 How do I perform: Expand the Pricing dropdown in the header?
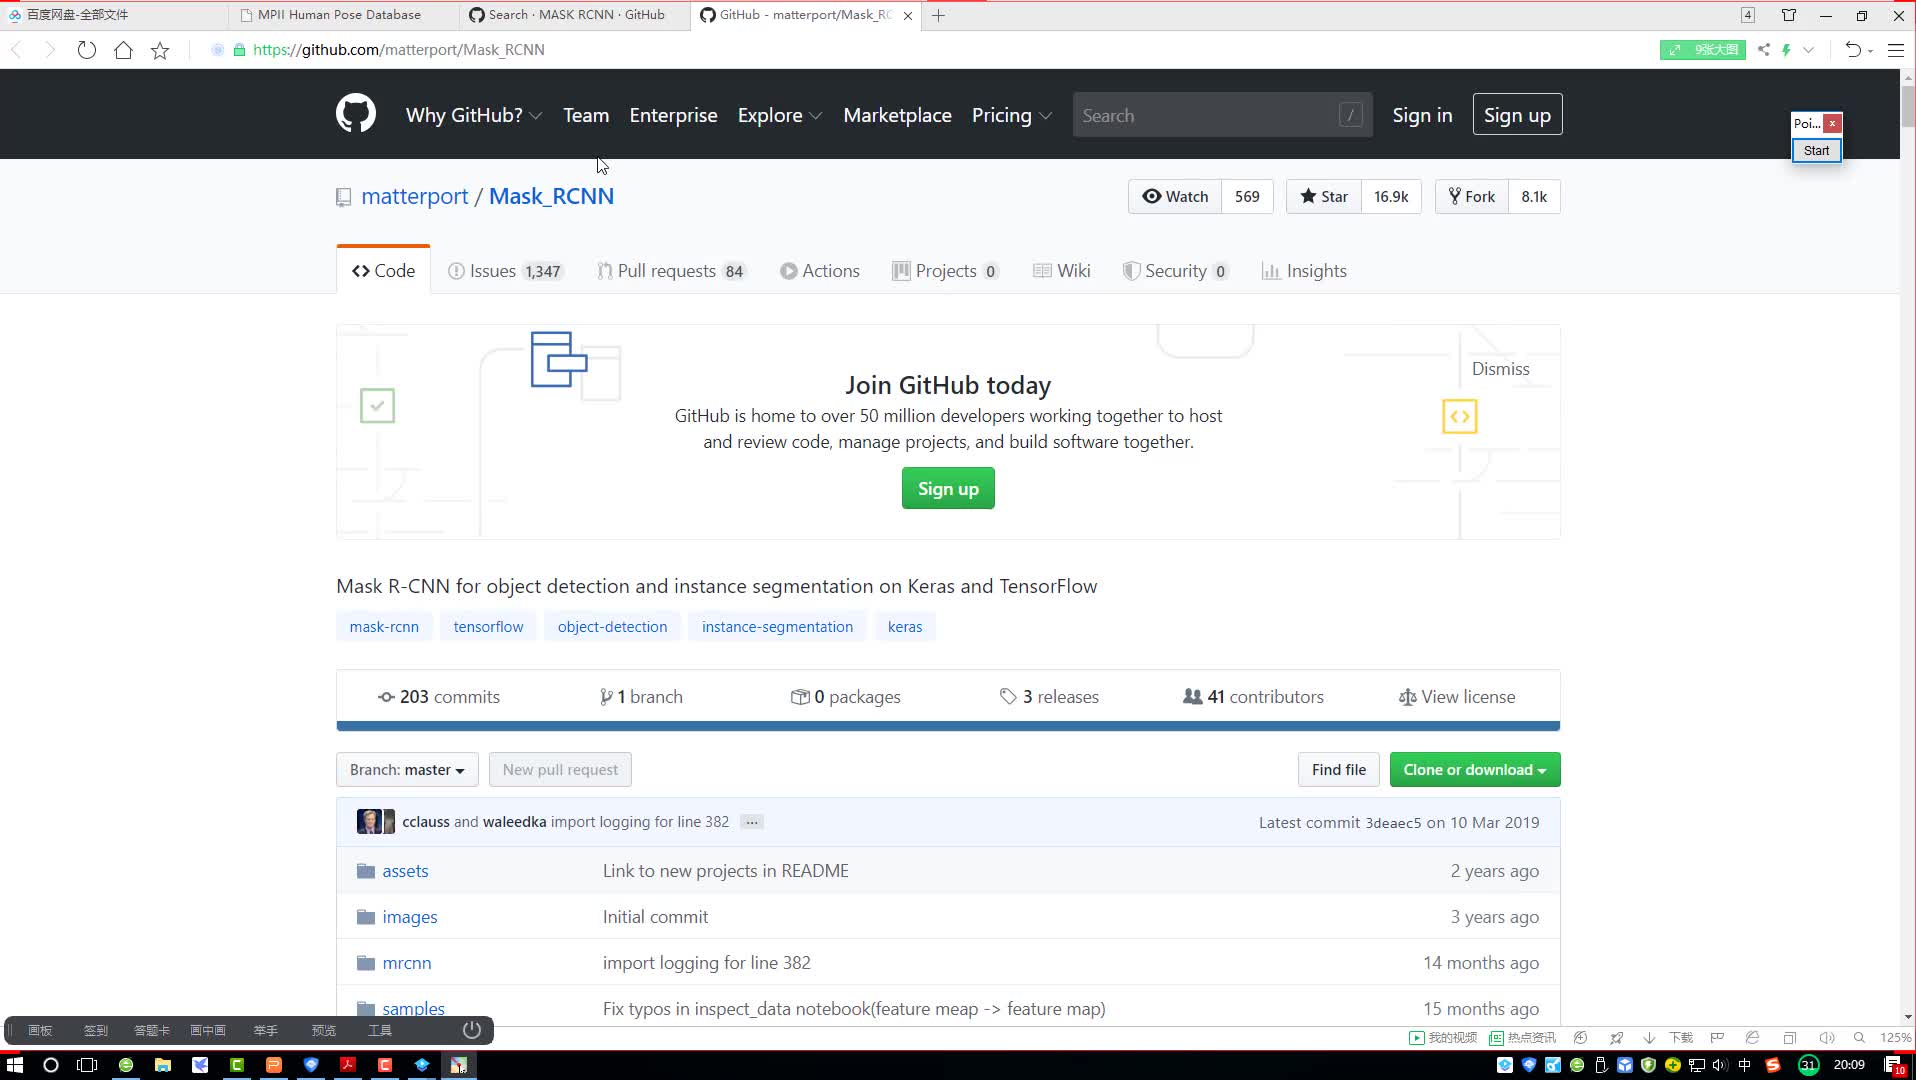[1011, 115]
